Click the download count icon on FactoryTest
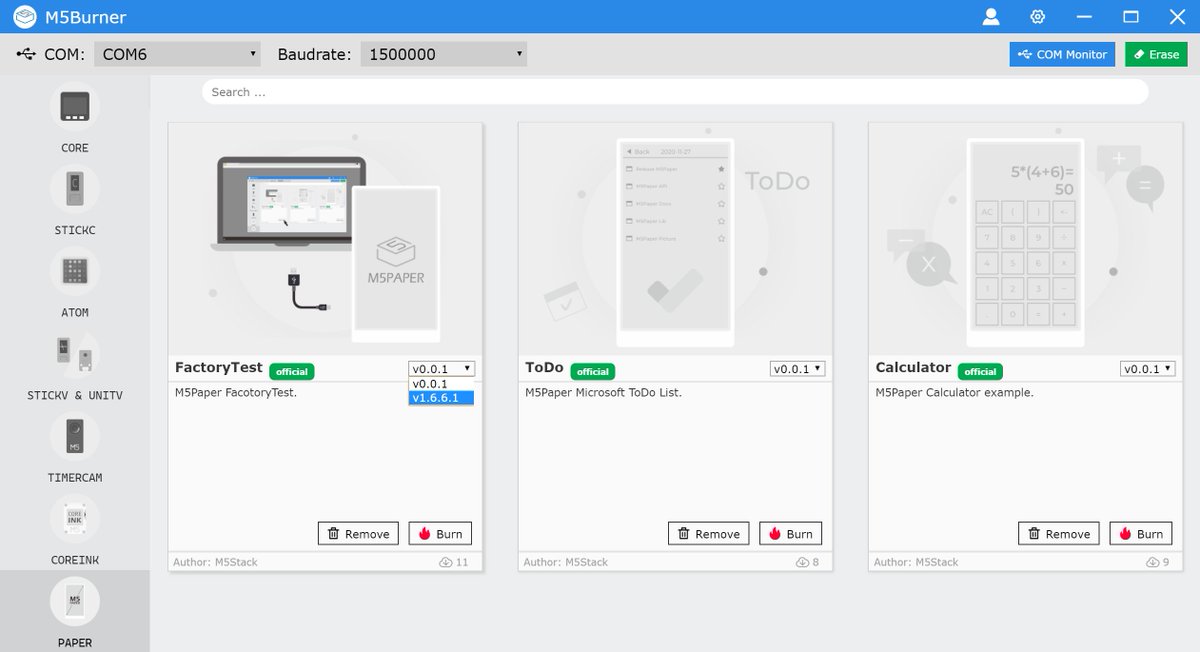The width and height of the screenshot is (1200, 652). click(446, 562)
